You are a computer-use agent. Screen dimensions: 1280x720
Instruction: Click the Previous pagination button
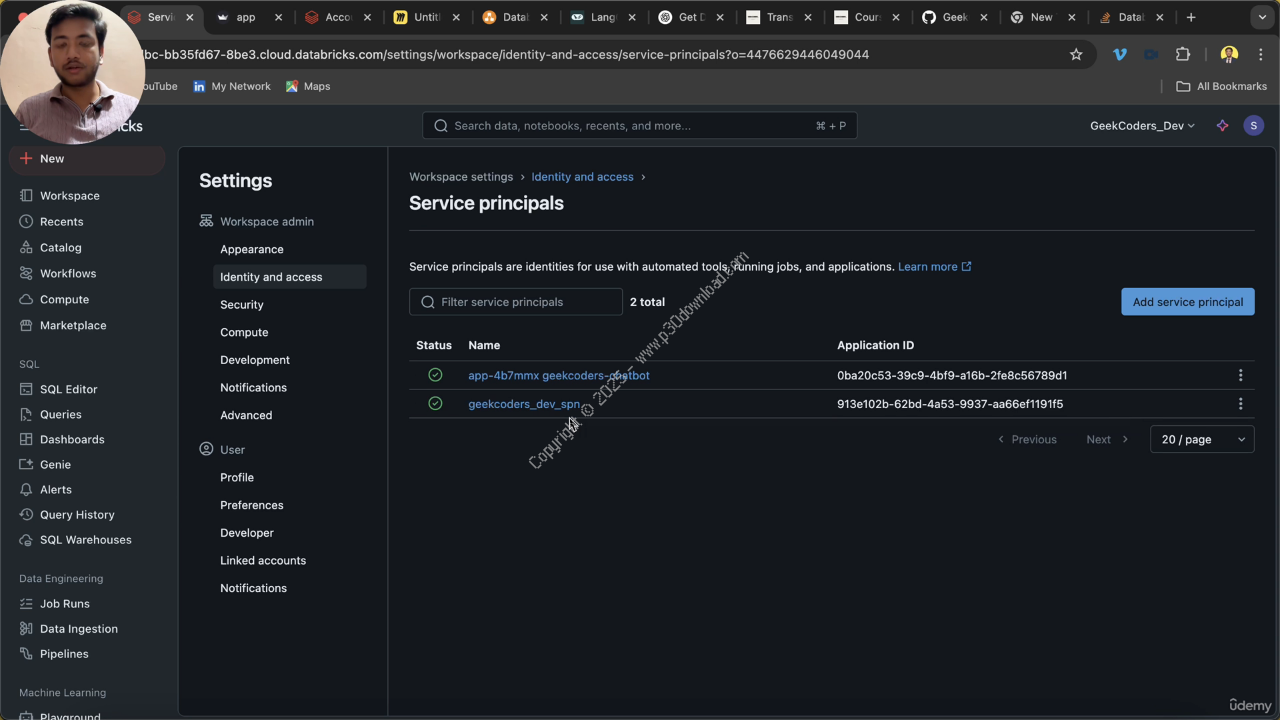tap(1027, 439)
